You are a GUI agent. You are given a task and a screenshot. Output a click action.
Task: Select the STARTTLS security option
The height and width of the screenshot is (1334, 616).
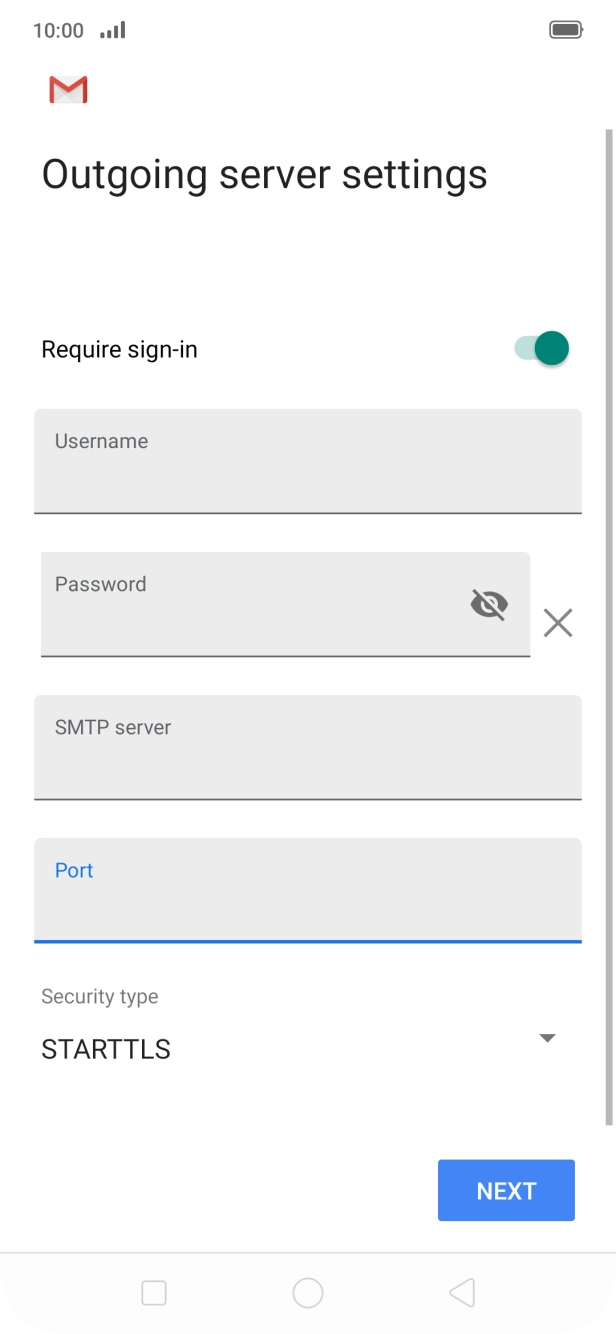tap(106, 1049)
